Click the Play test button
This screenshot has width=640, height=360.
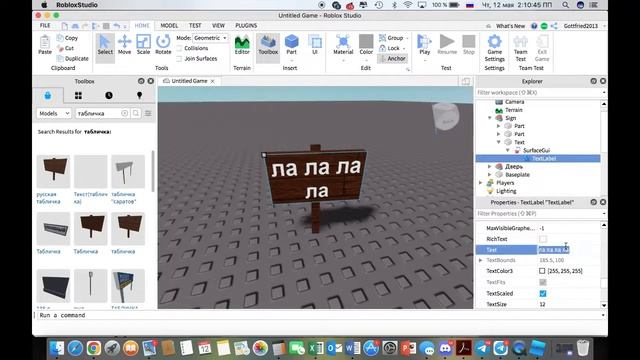point(424,45)
